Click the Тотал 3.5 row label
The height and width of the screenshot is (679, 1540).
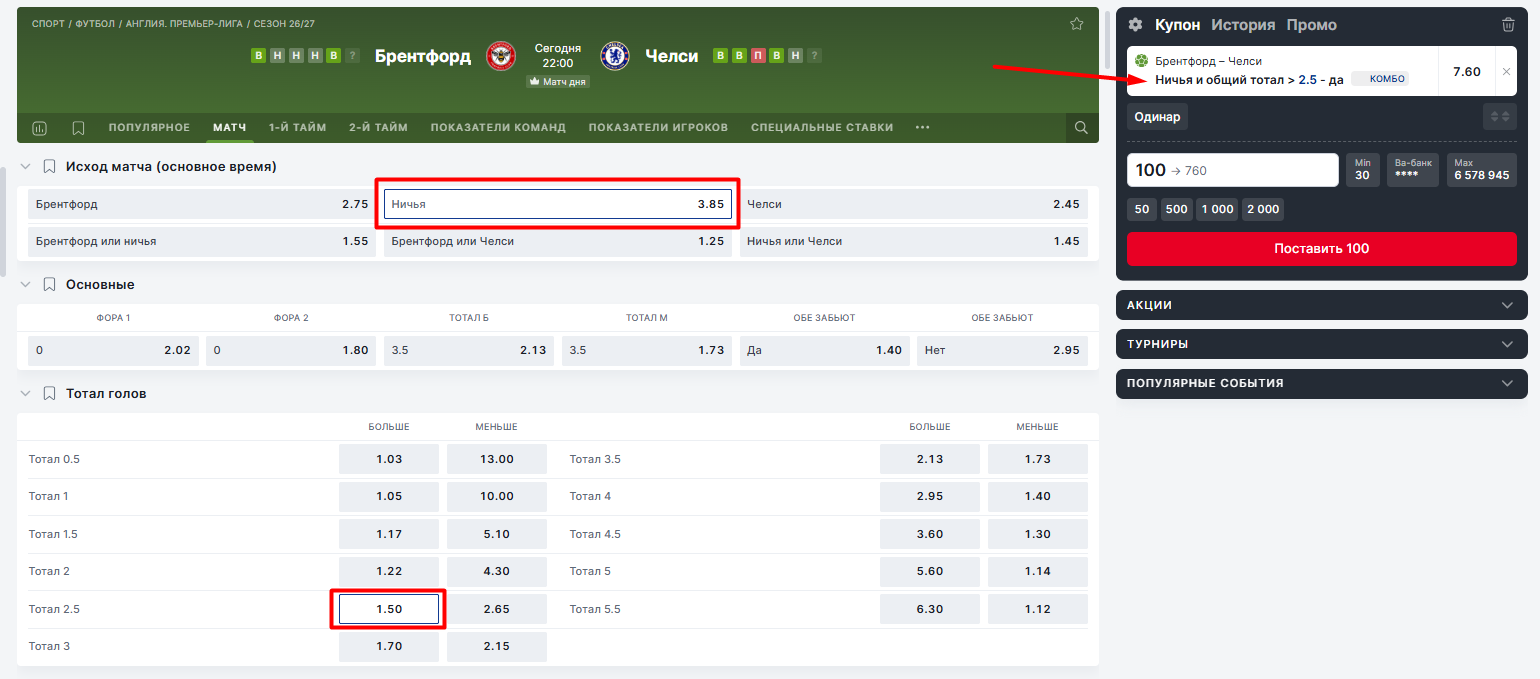point(595,459)
